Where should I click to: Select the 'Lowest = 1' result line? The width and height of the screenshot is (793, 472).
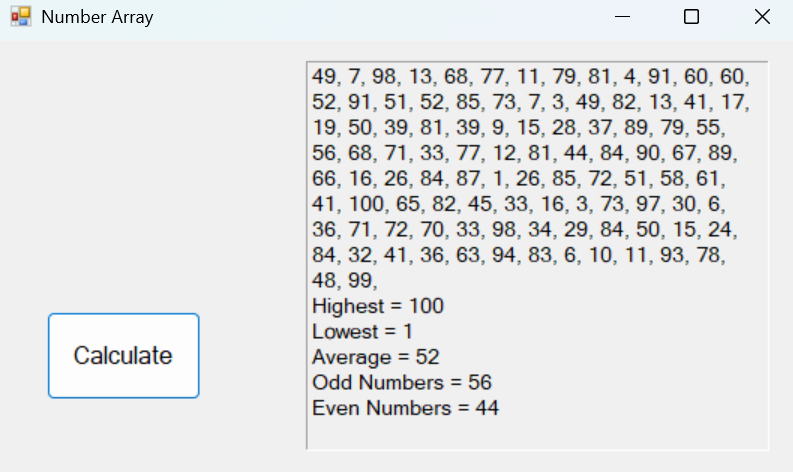tap(362, 332)
